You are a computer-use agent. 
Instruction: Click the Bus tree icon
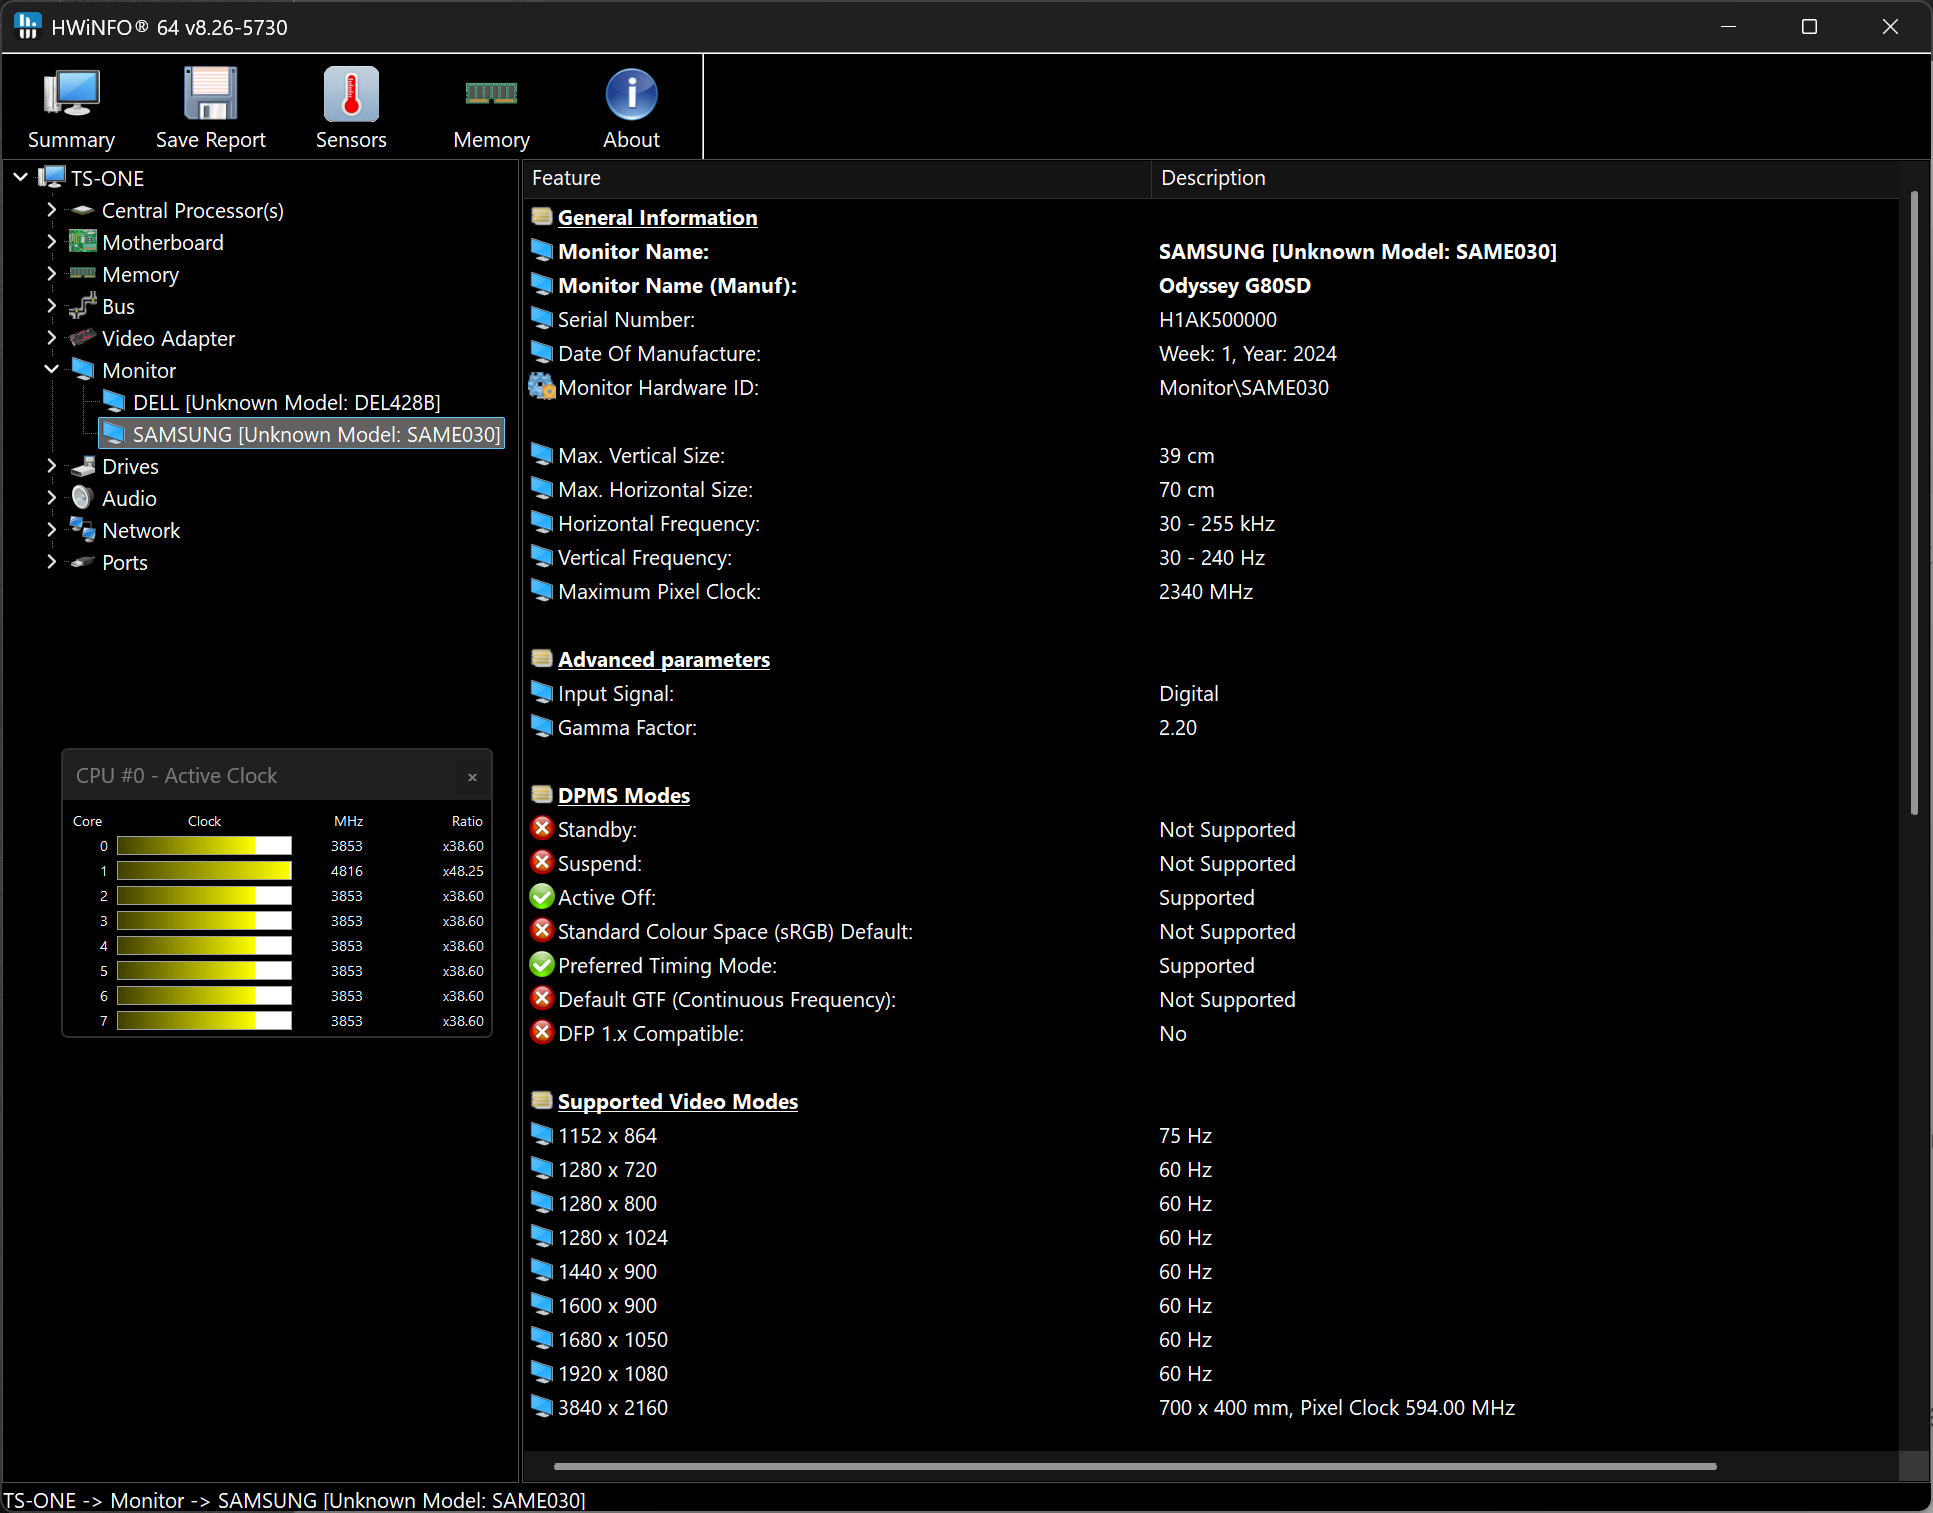(x=83, y=306)
